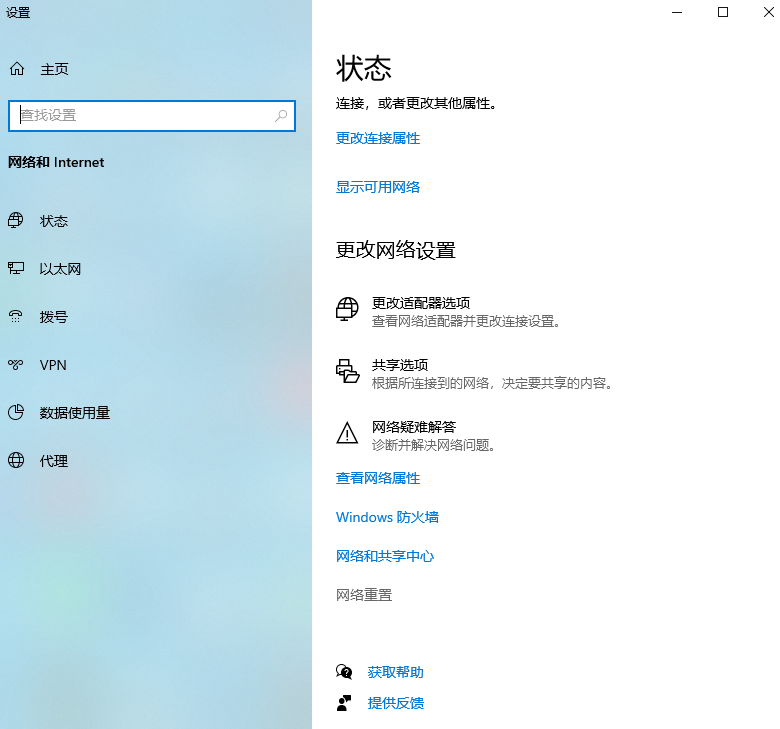
Task: Open the 更改连接属性 link
Action: click(x=378, y=139)
